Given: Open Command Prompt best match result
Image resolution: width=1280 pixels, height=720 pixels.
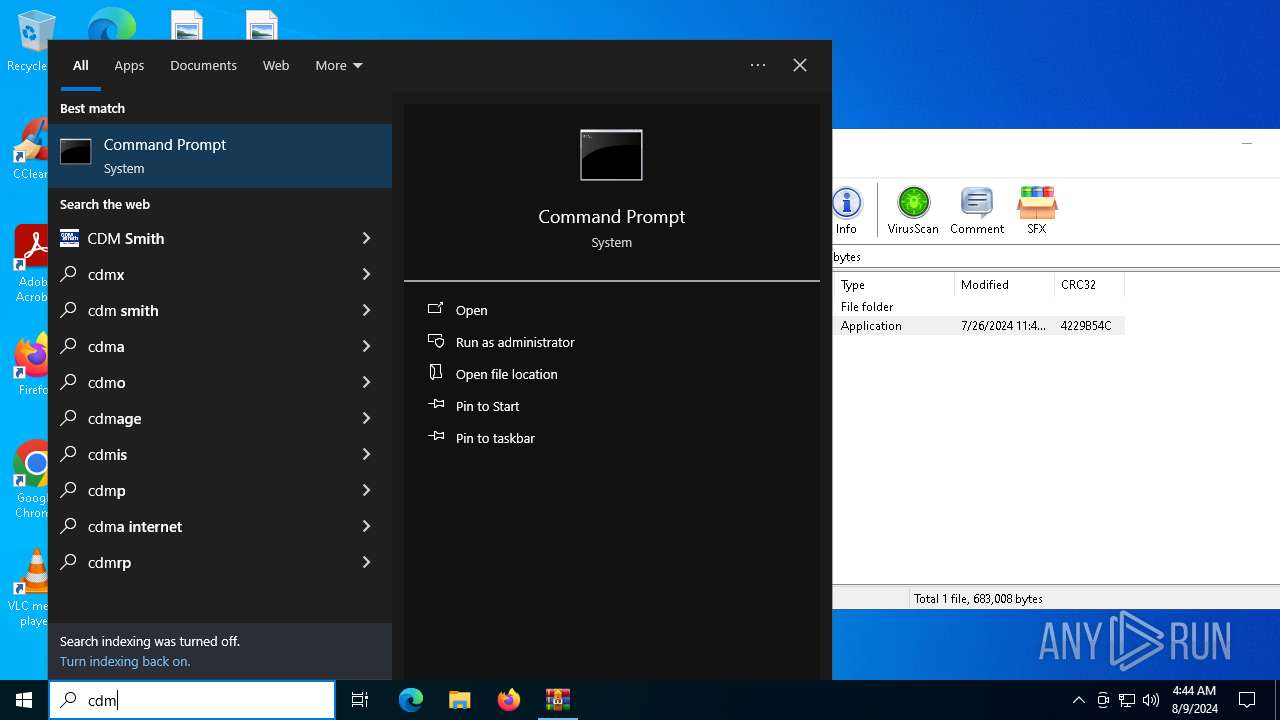Looking at the screenshot, I should [220, 156].
